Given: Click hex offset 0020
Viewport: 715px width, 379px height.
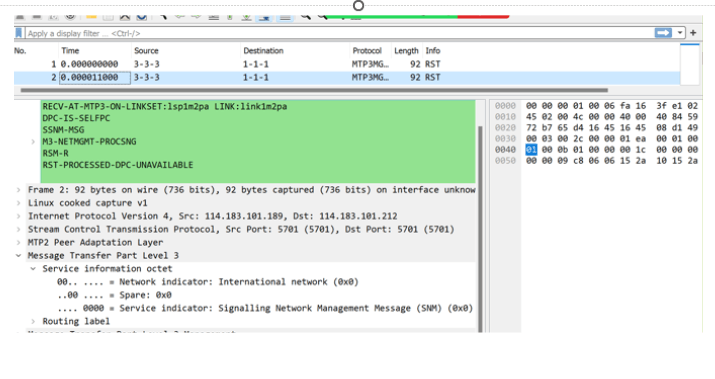Looking at the screenshot, I should pyautogui.click(x=505, y=128).
